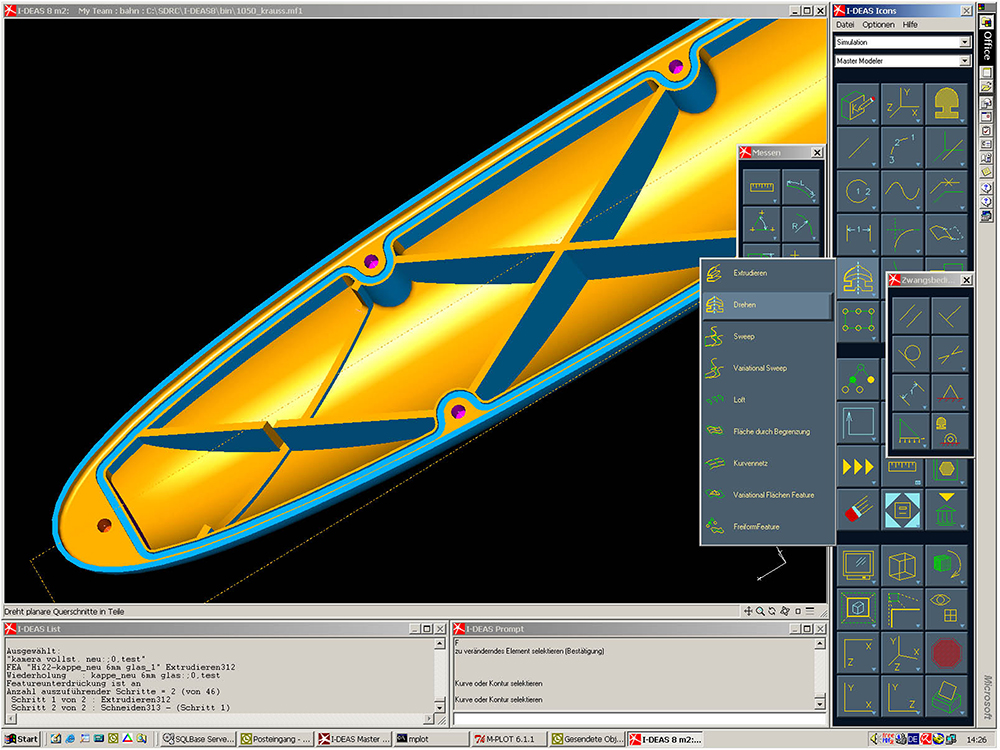Choose the fillet corner tool
This screenshot has width=1000, height=750.
(902, 234)
